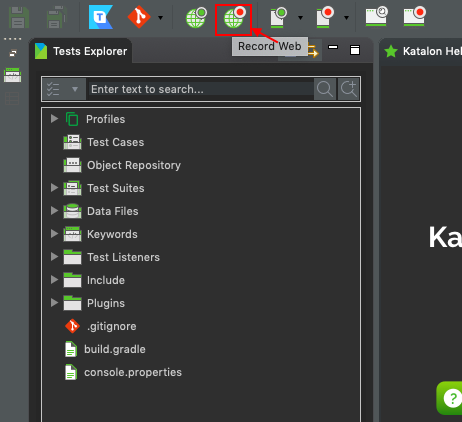
Task: Click the Save toolbar icon
Action: (19, 17)
